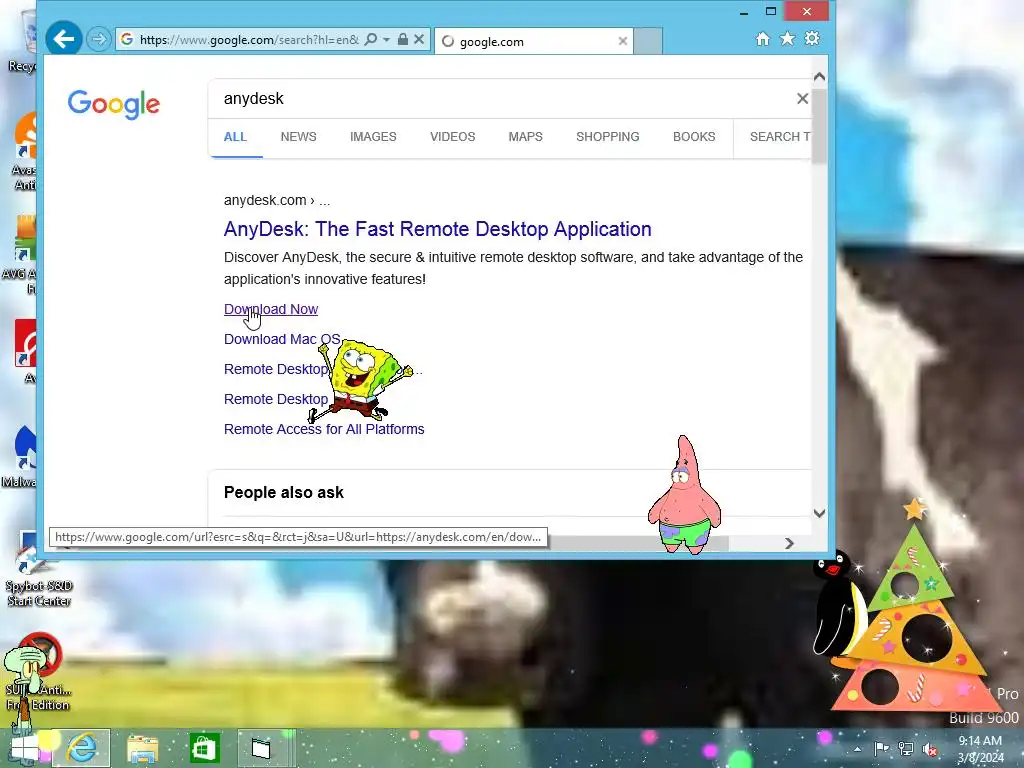Image resolution: width=1024 pixels, height=768 pixels.
Task: Open the browser Home icon
Action: pyautogui.click(x=762, y=39)
